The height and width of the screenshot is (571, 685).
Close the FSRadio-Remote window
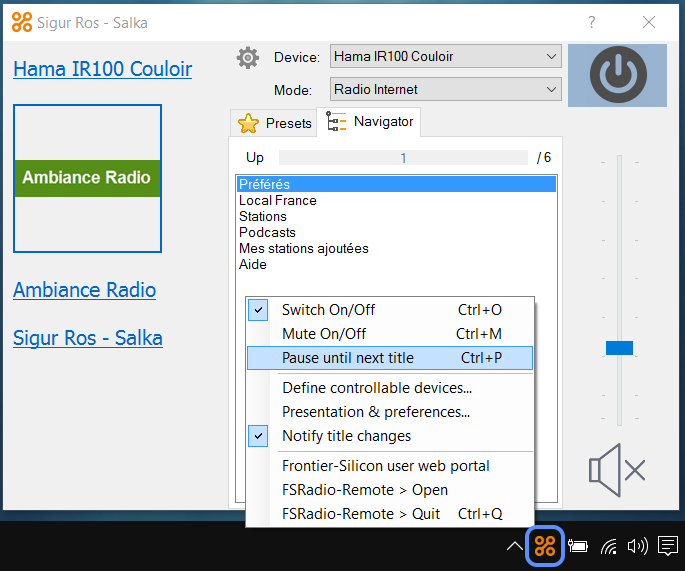[x=649, y=22]
